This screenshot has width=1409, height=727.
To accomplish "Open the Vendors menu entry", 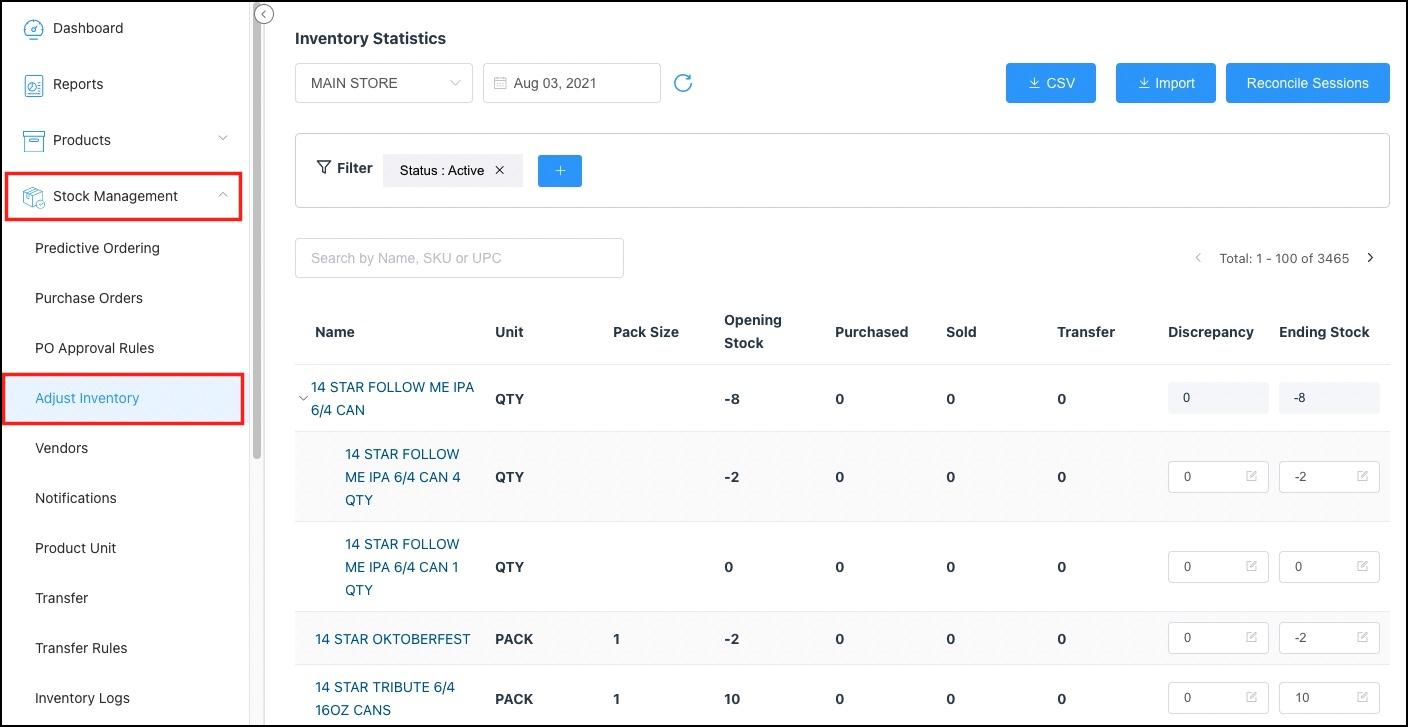I will 61,448.
